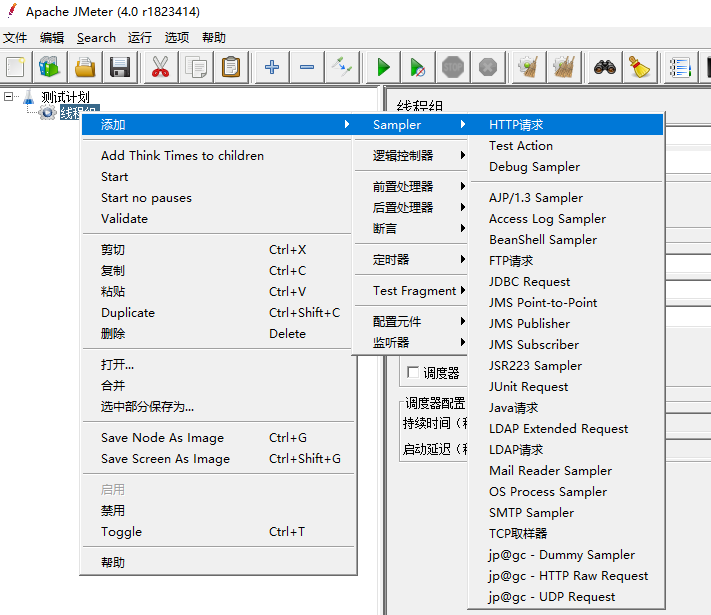The width and height of the screenshot is (711, 615).
Task: Collapse the 测试计划 tree node
Action: click(x=8, y=96)
